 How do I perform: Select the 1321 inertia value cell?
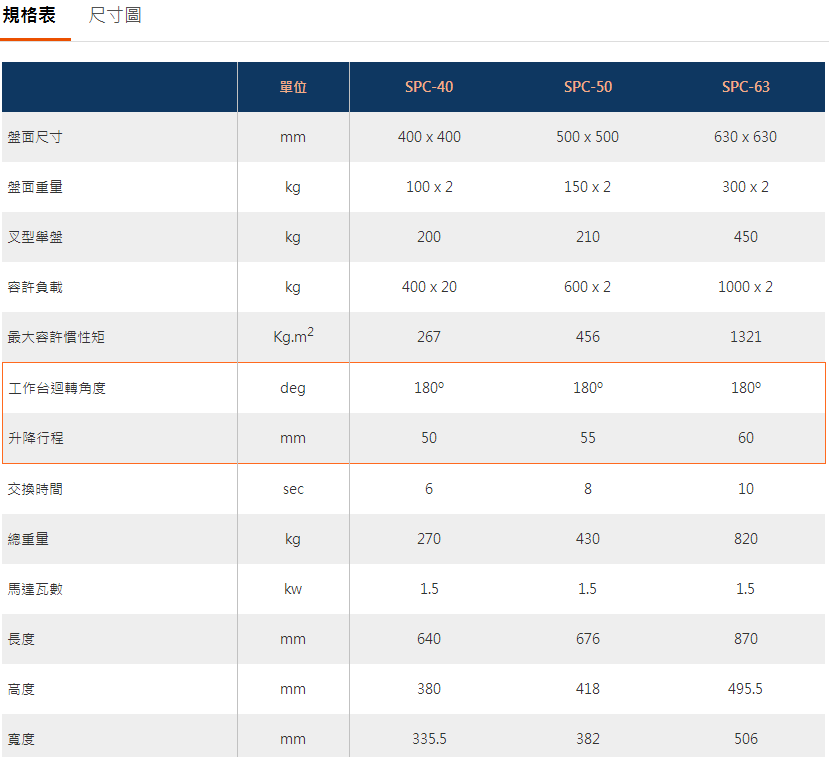[746, 337]
